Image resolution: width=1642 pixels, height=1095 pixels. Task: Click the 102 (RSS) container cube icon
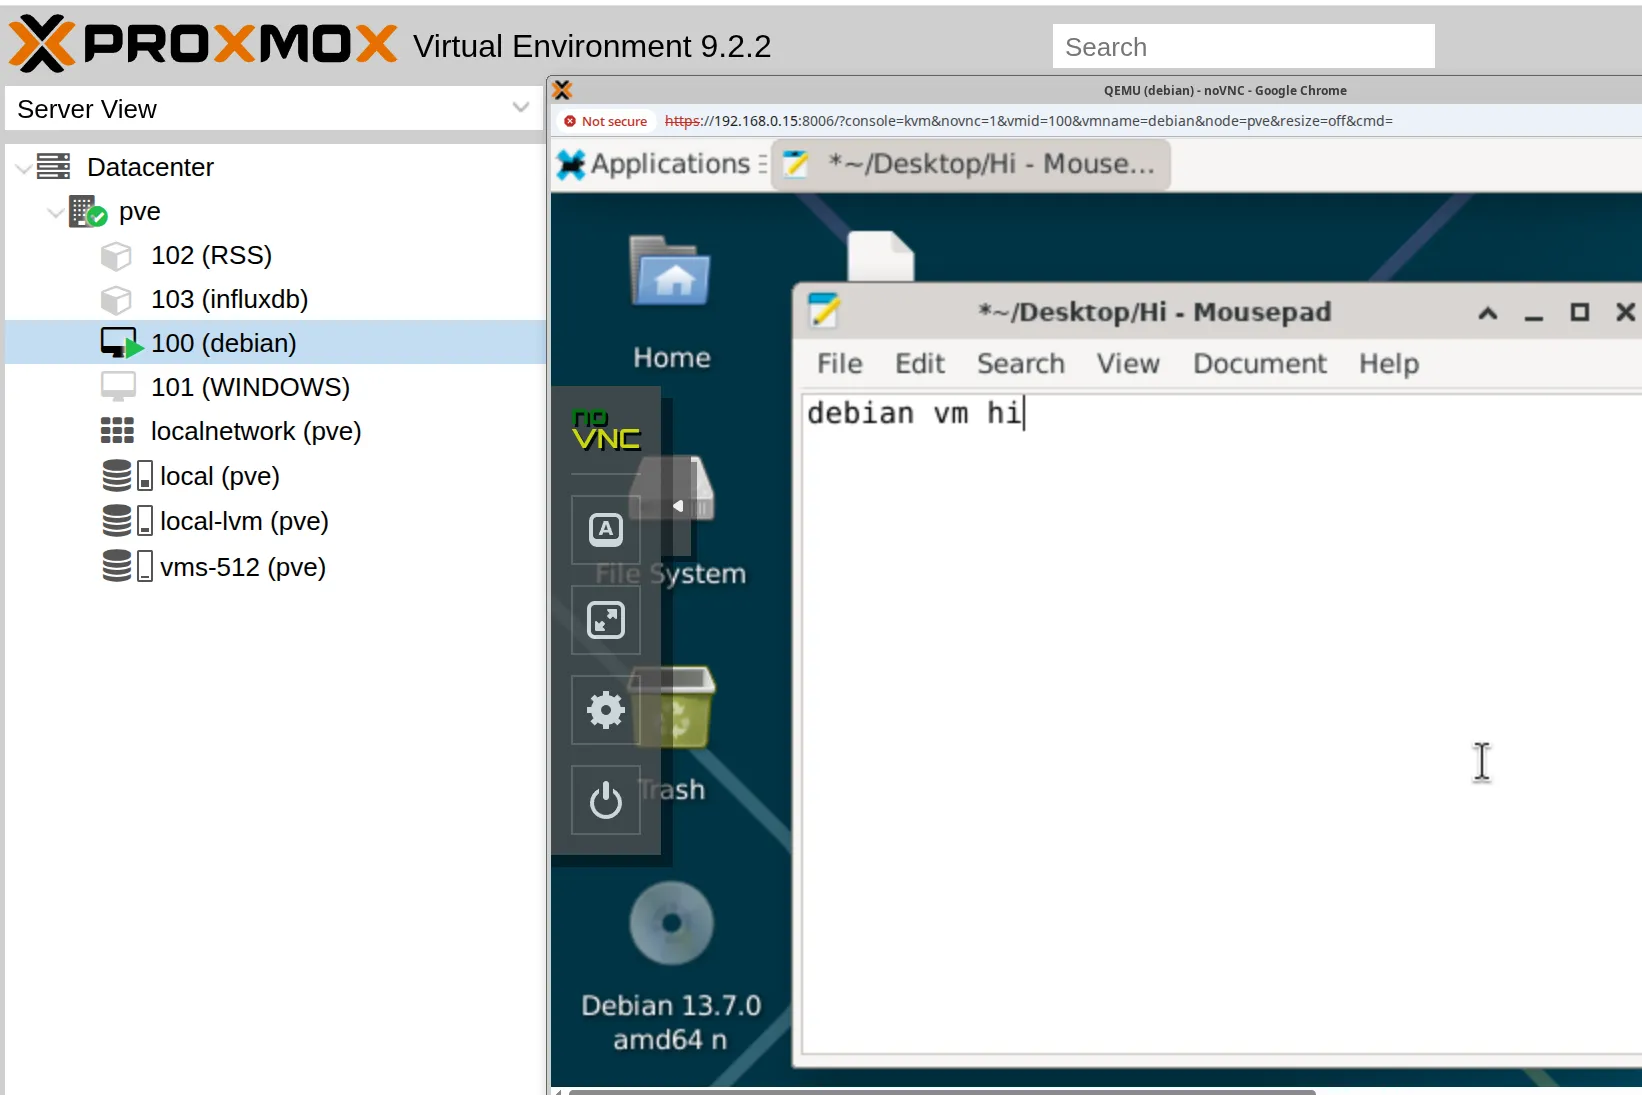coord(117,256)
